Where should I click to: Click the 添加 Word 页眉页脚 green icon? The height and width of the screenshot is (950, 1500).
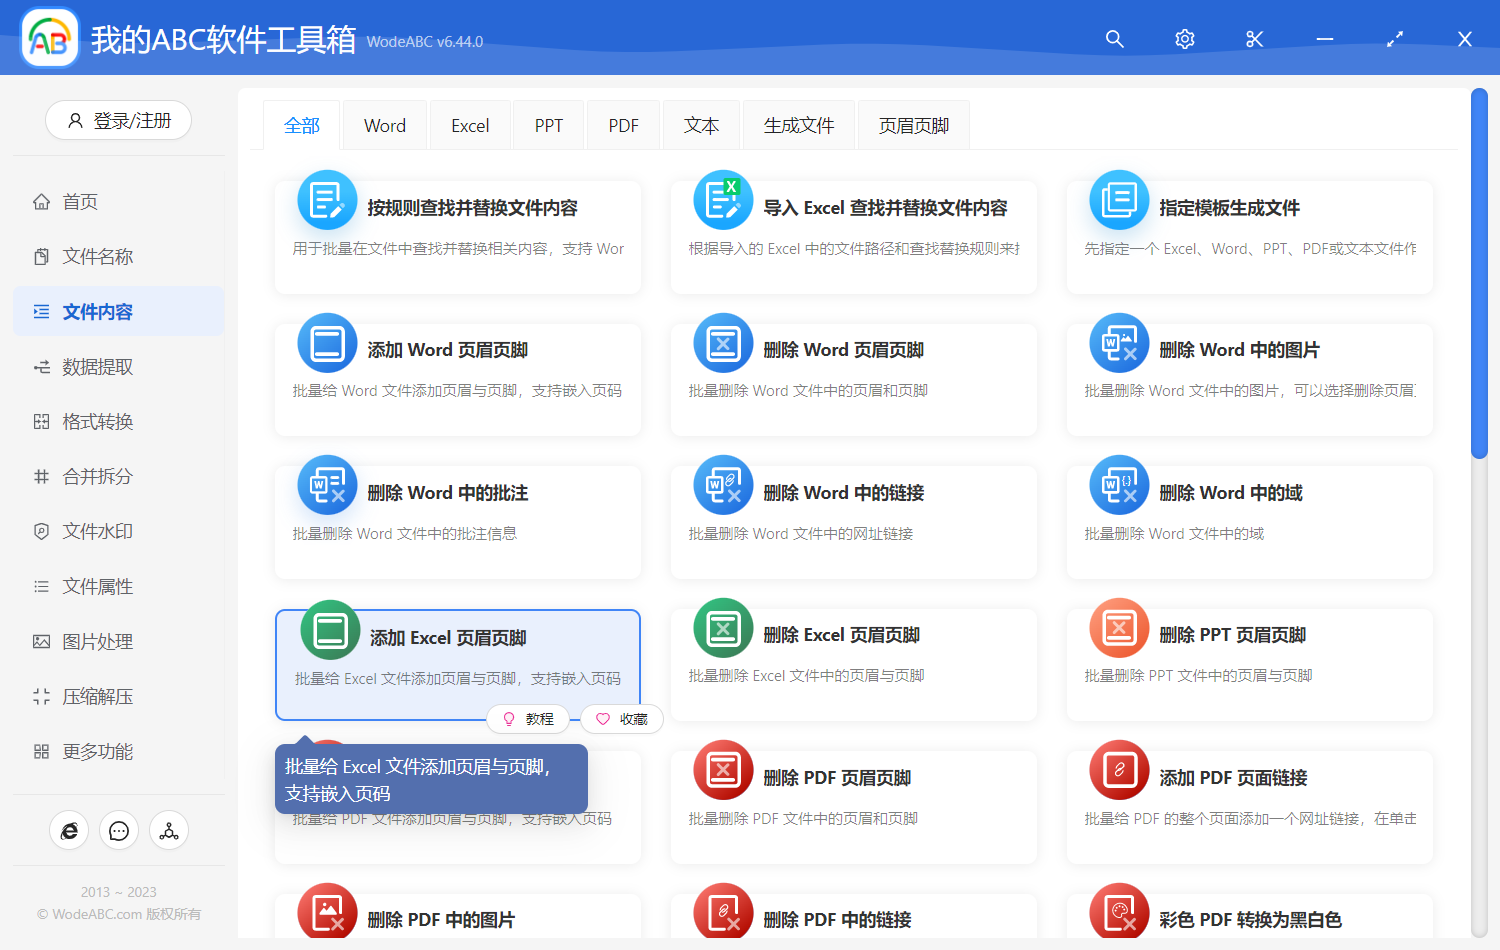(x=327, y=342)
